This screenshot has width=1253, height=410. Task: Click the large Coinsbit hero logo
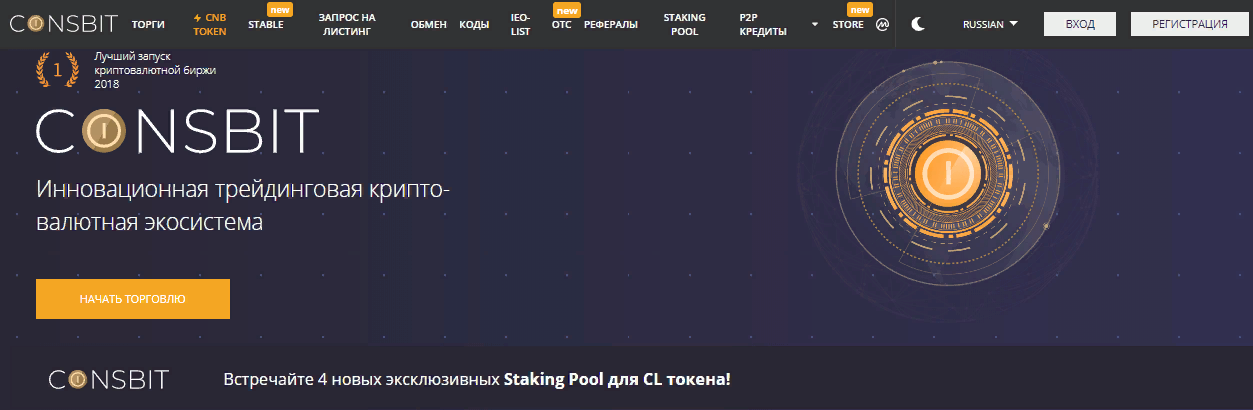[177, 131]
